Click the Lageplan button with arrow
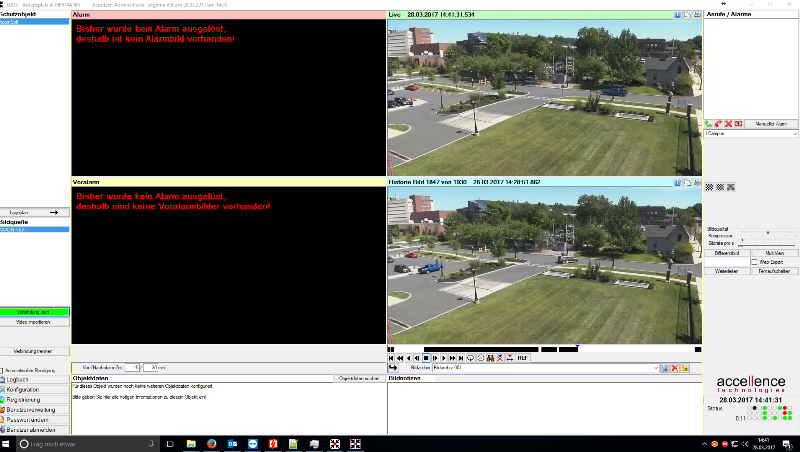 [x=34, y=212]
